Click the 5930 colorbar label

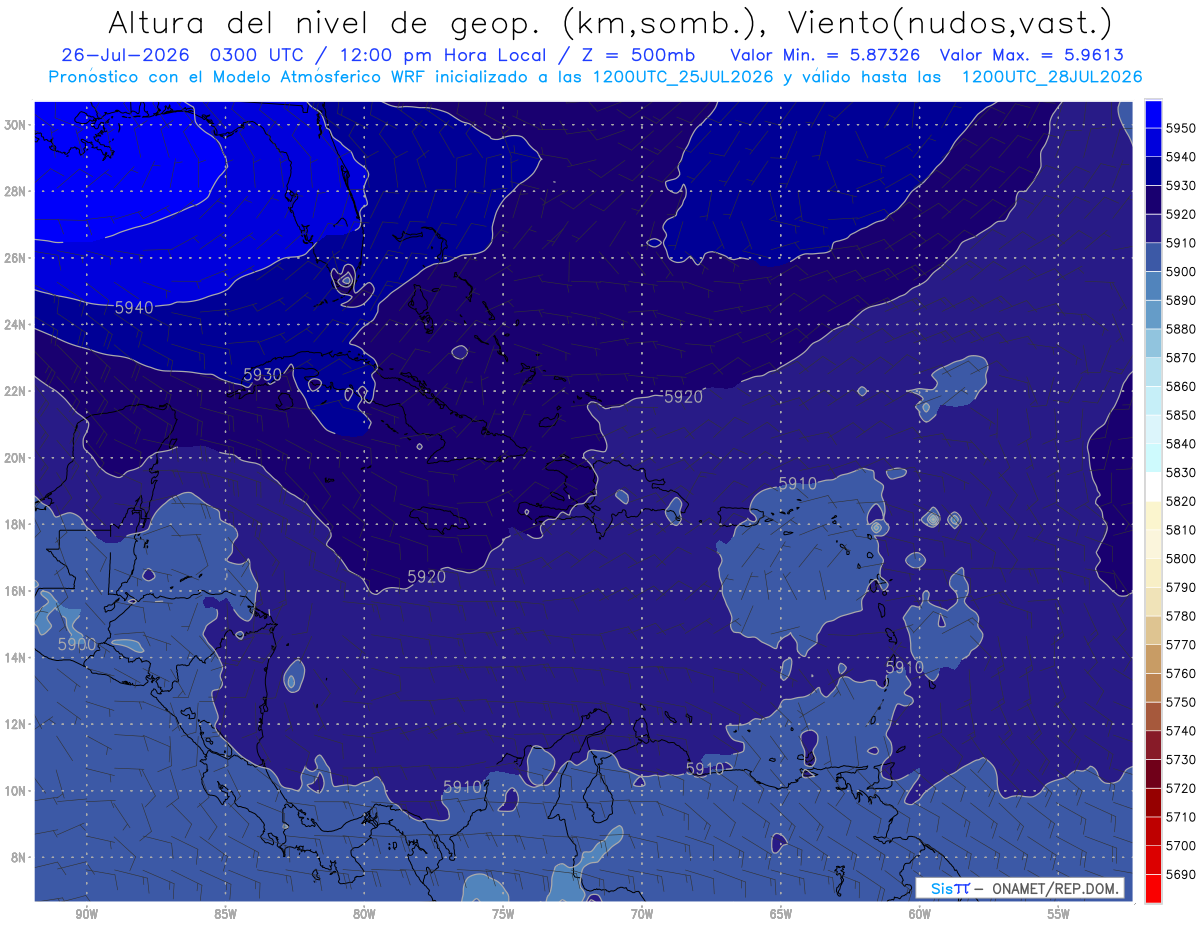pyautogui.click(x=1181, y=186)
